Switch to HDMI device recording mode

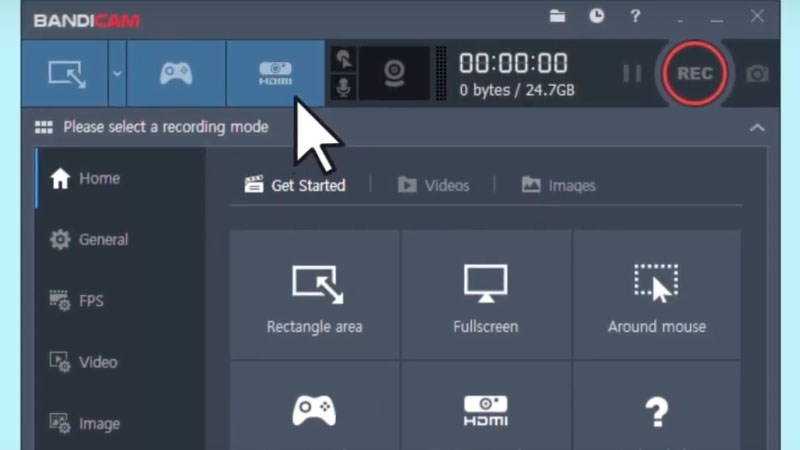point(275,73)
